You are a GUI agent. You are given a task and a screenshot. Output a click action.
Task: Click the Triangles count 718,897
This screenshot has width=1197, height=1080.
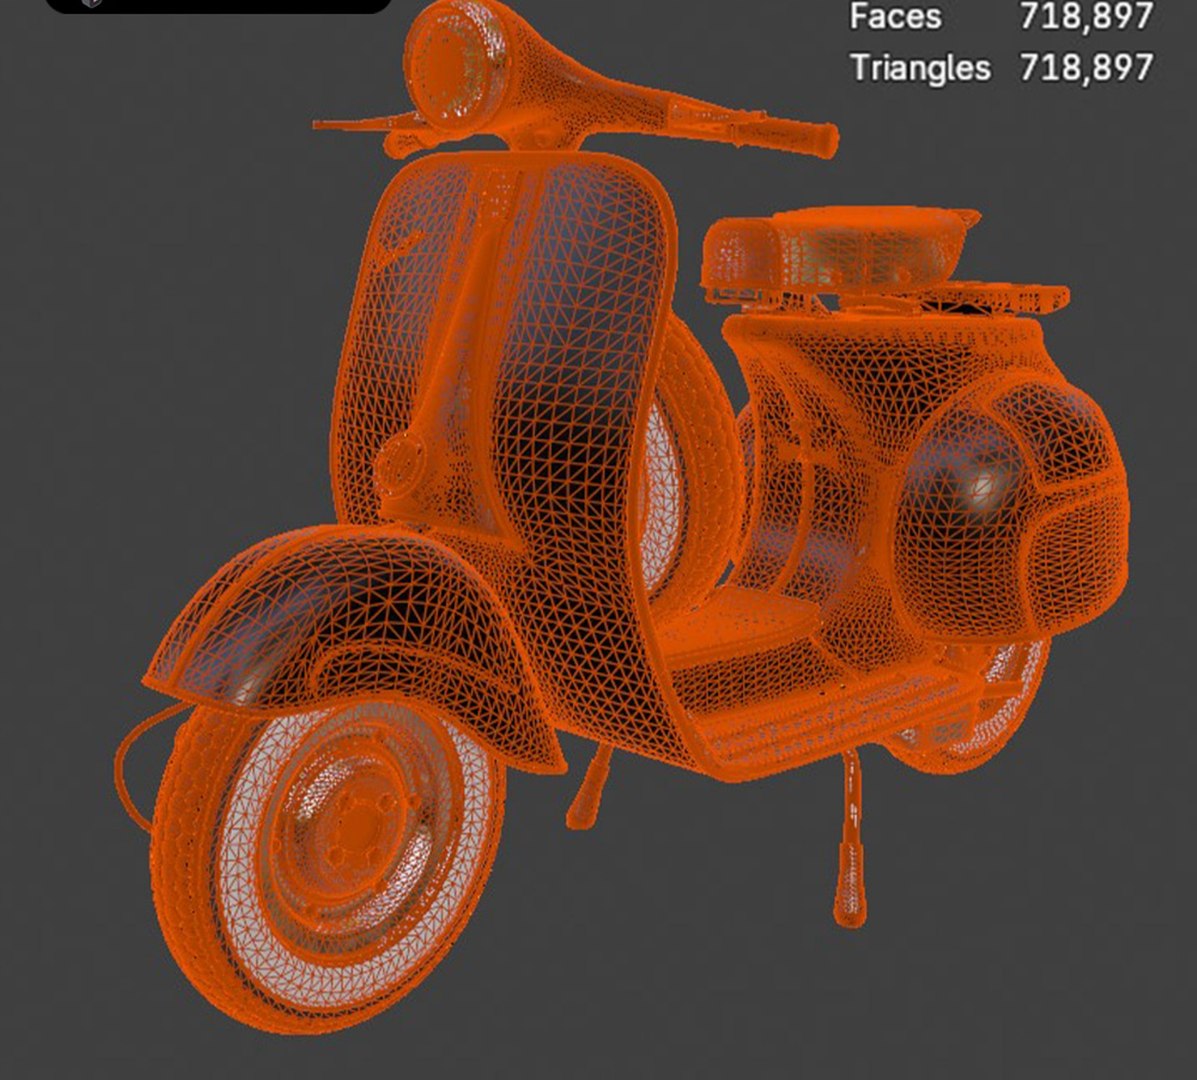tap(1086, 67)
